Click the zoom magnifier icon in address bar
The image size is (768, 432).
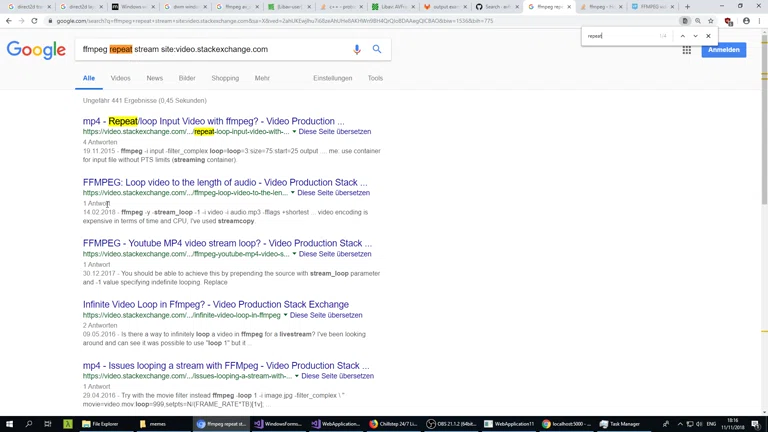click(x=698, y=21)
